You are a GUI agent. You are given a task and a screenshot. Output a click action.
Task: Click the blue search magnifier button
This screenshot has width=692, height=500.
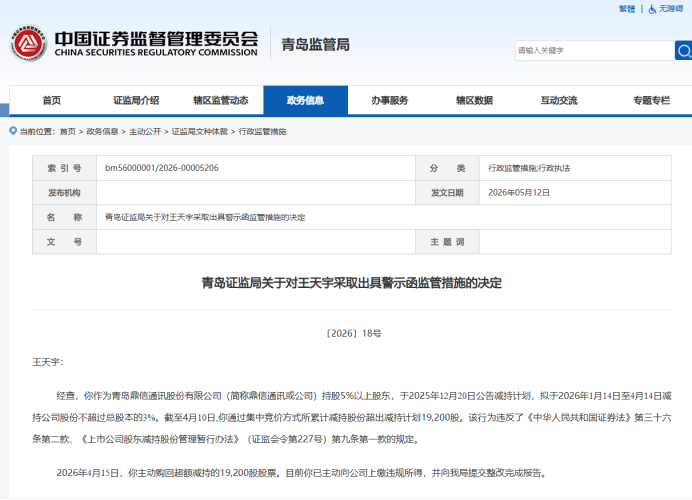click(x=684, y=50)
